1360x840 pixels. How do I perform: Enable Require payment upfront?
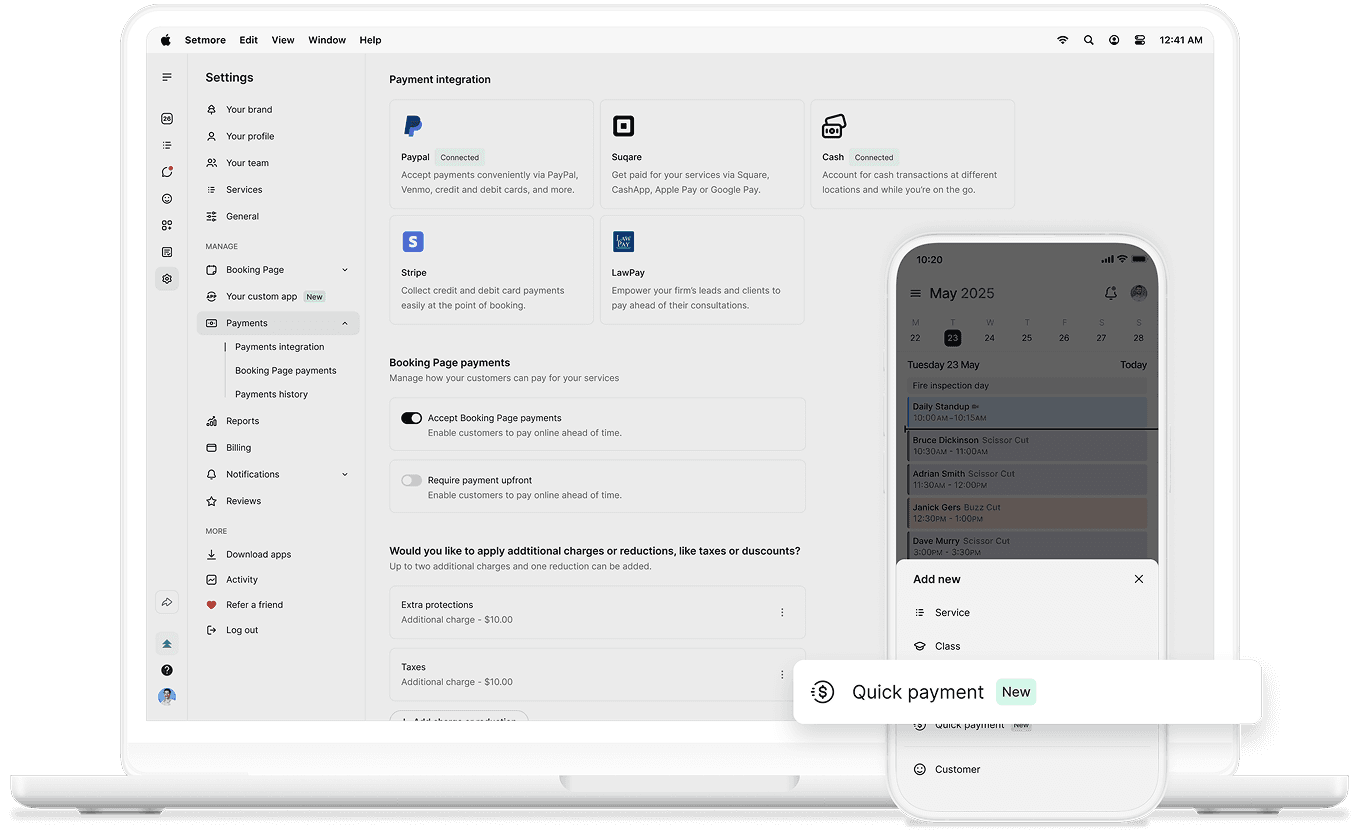click(x=411, y=480)
